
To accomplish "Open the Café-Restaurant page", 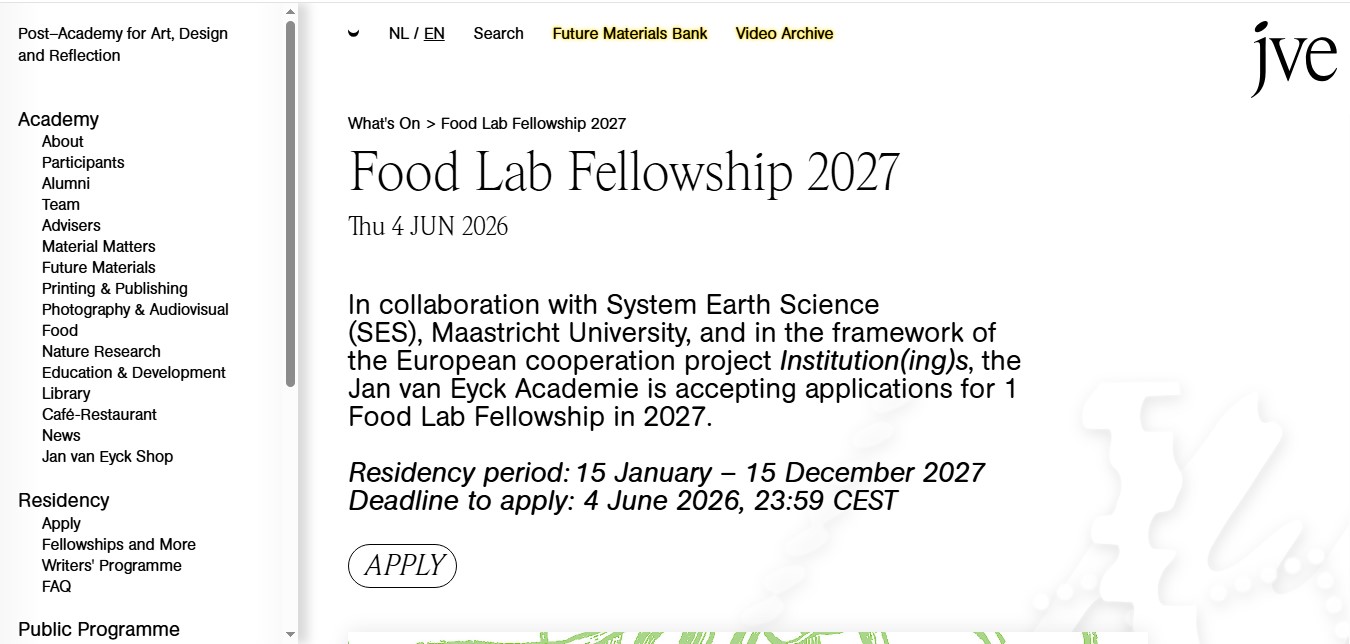I will tap(99, 415).
